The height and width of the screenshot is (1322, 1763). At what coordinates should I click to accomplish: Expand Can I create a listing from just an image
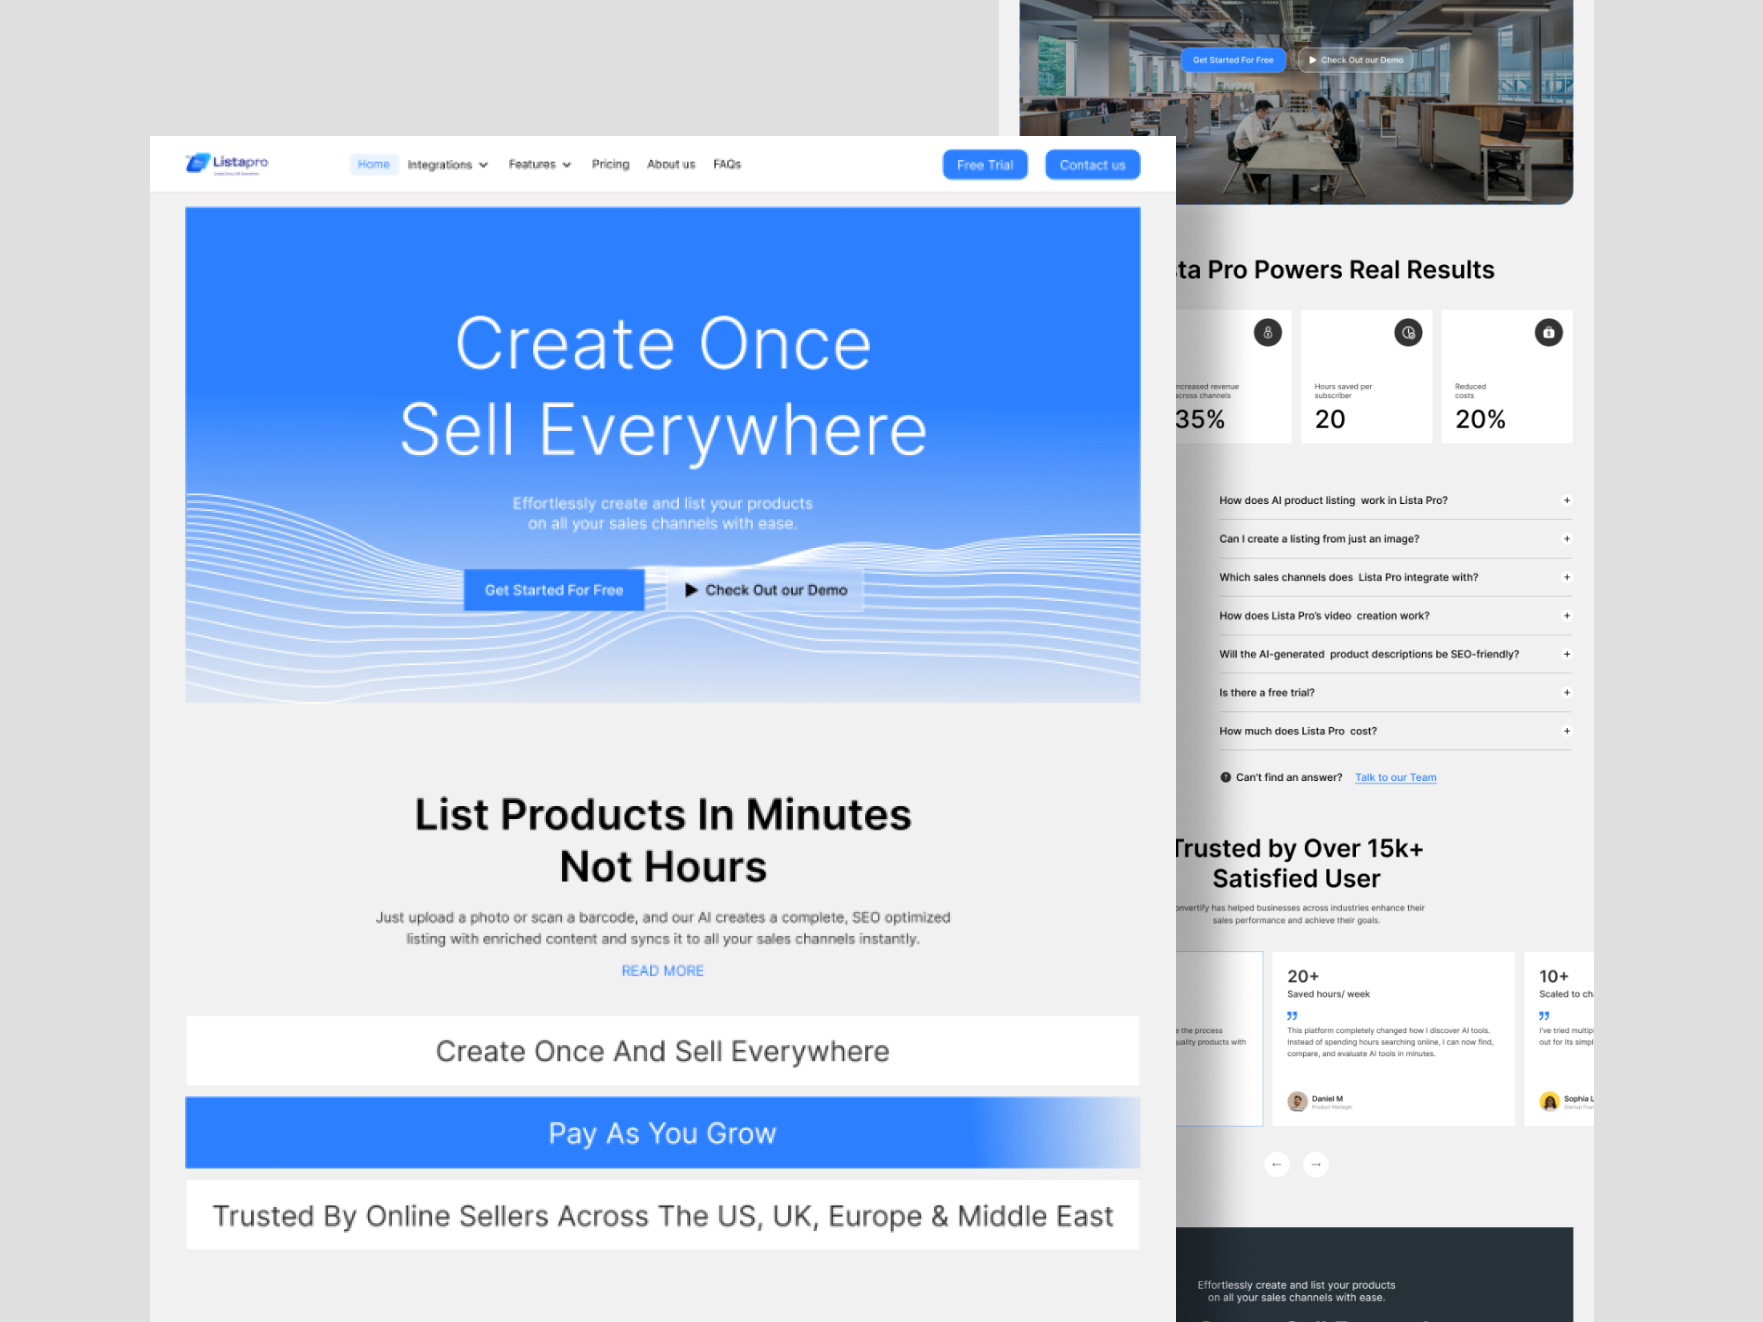pos(1566,538)
